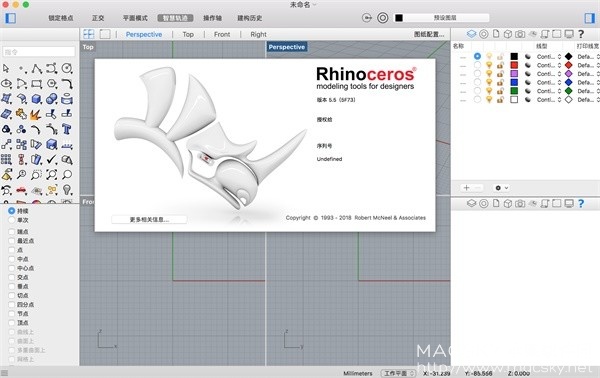This screenshot has width=600, height=378.
Task: Click the 更多相关信息 button
Action: [x=149, y=220]
